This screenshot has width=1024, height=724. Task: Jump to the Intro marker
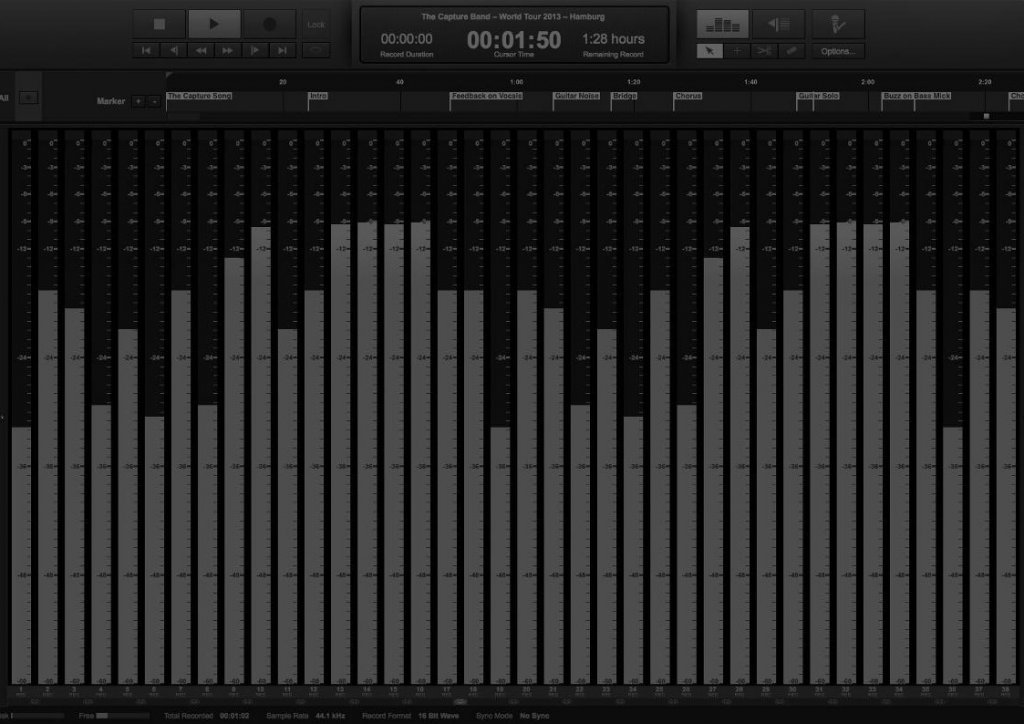point(318,96)
